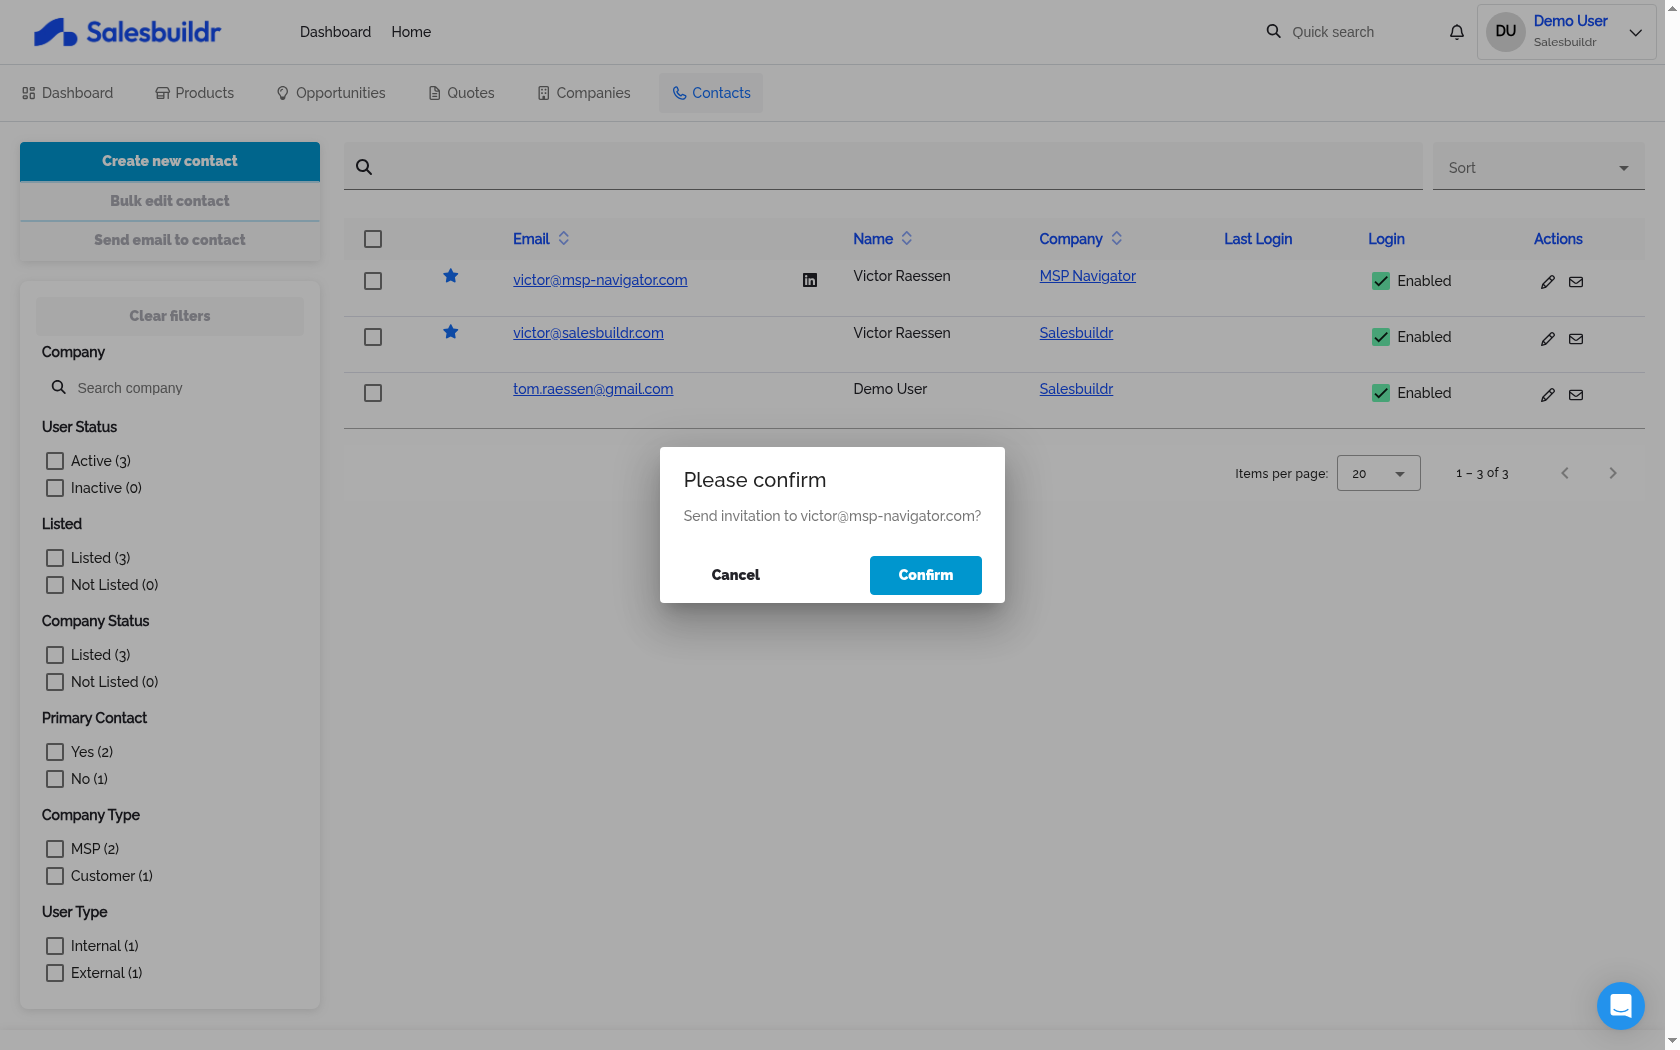Check Primary Contact No (1) filter

55,779
